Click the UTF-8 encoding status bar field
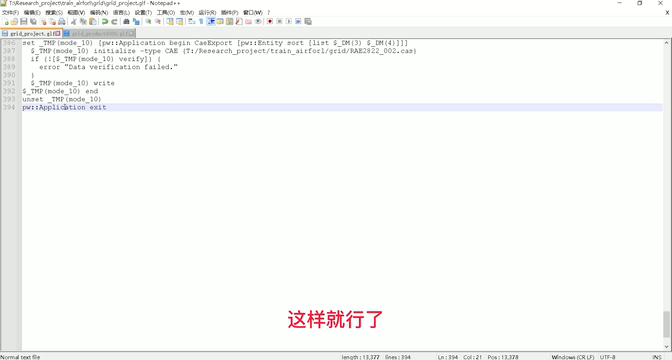 pos(607,357)
